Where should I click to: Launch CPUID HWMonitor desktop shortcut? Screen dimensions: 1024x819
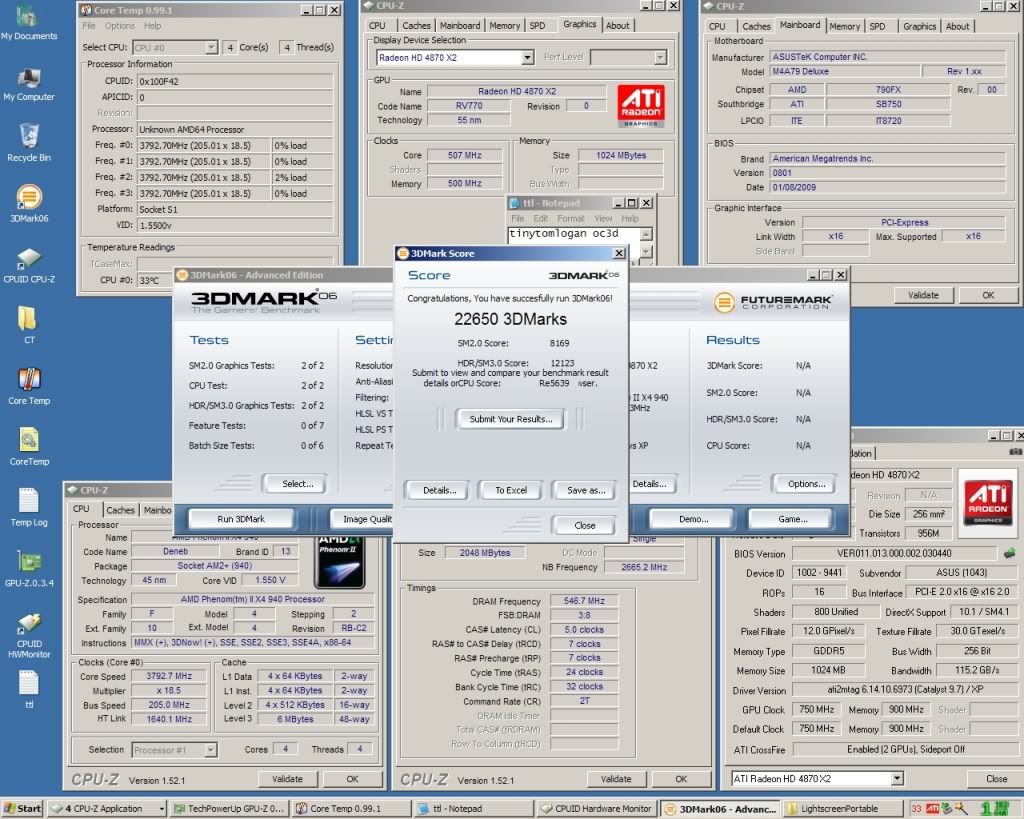pyautogui.click(x=29, y=635)
